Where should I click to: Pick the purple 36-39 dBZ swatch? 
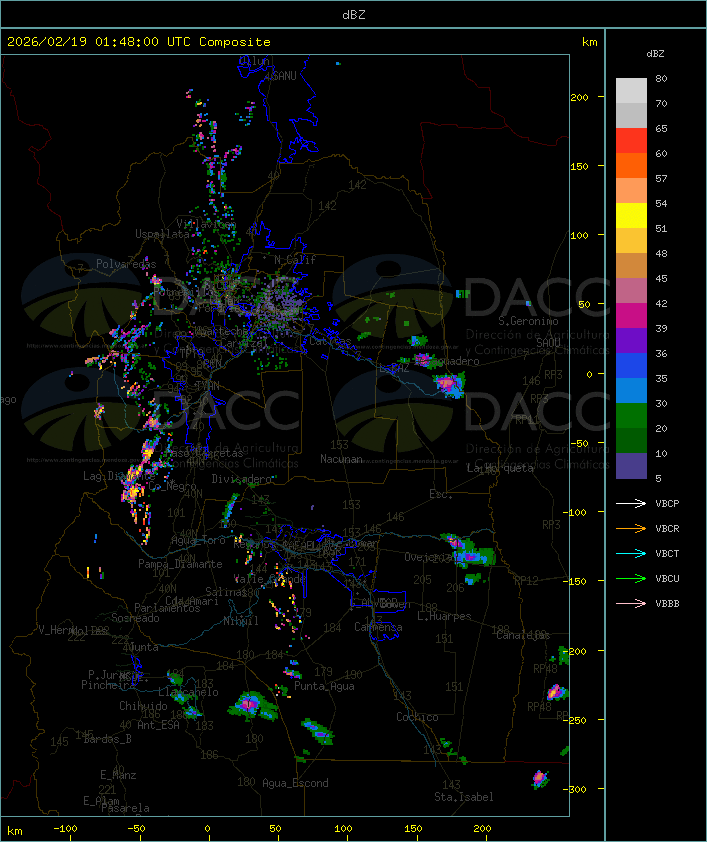pyautogui.click(x=631, y=340)
